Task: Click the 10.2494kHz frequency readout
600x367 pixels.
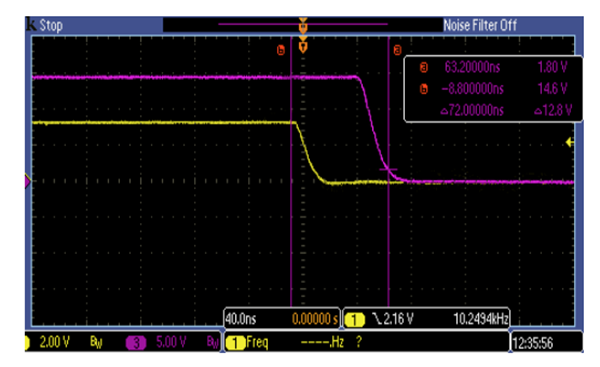Action: click(481, 319)
